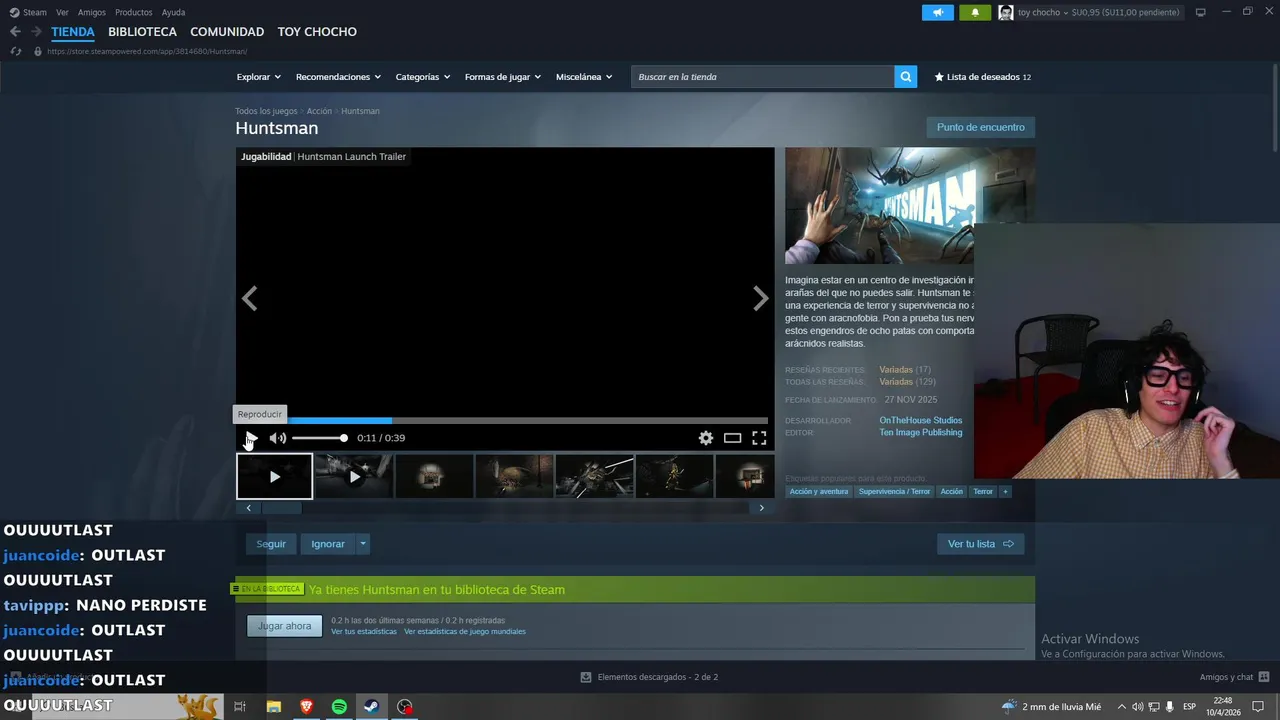Screen dimensions: 1280x720
Task: Click the thumbnail strip scrollbar handle
Action: 282,508
